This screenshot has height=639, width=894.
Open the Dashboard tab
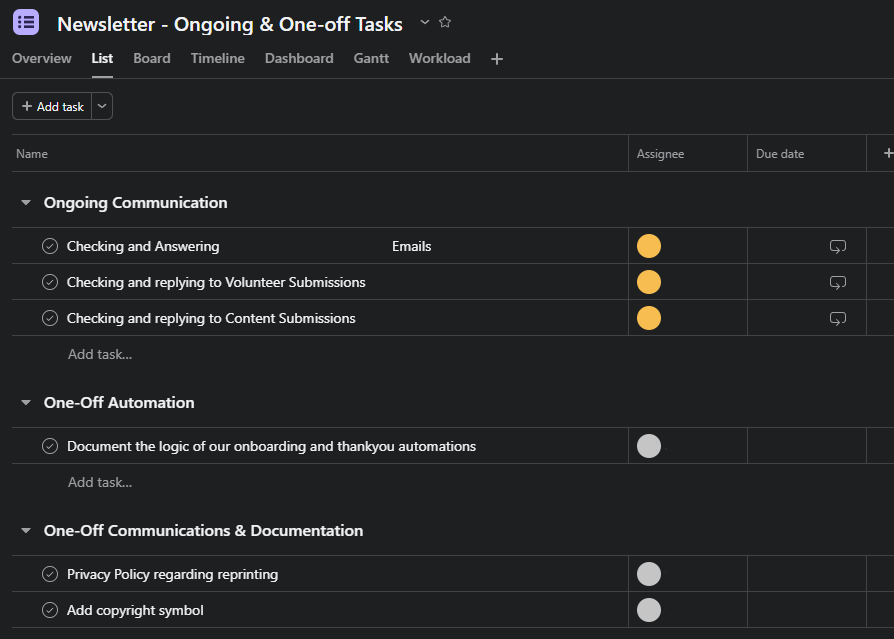[299, 59]
